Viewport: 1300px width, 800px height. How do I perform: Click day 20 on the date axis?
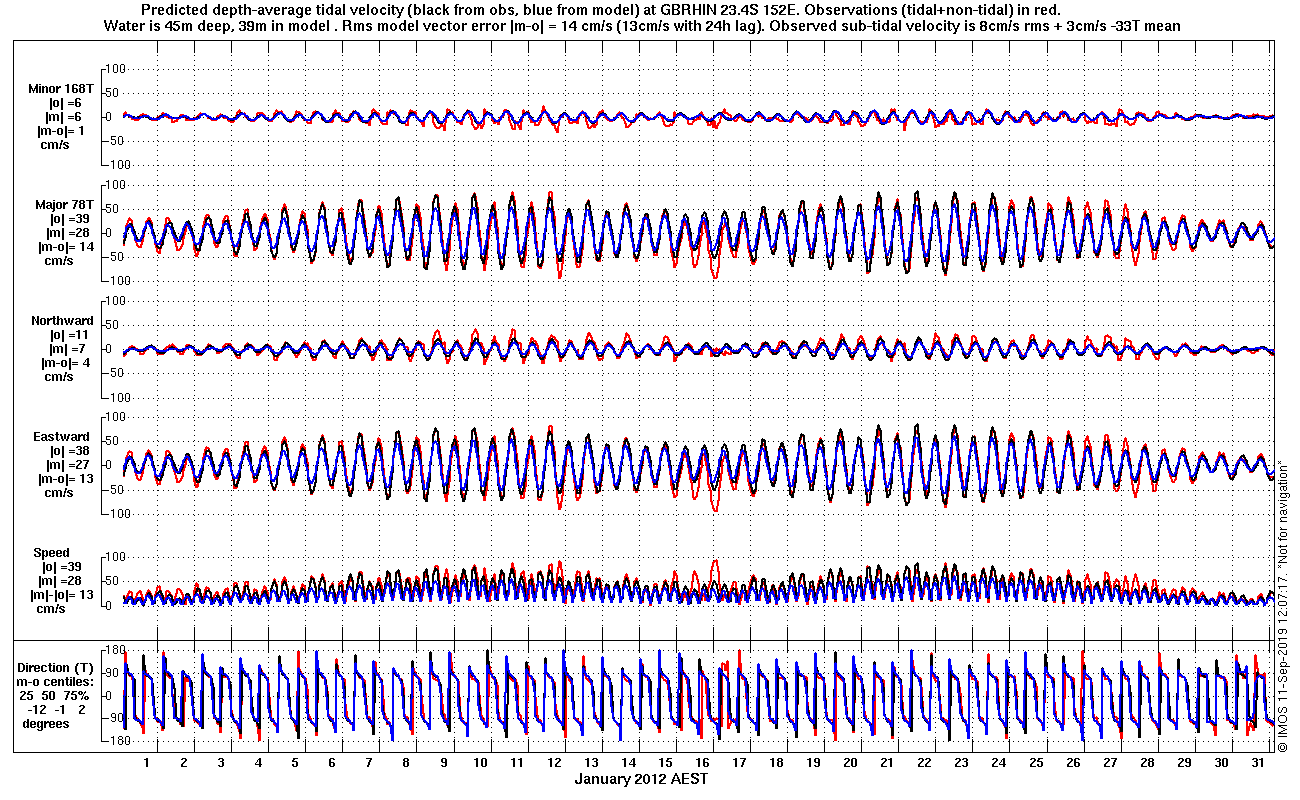pos(850,763)
